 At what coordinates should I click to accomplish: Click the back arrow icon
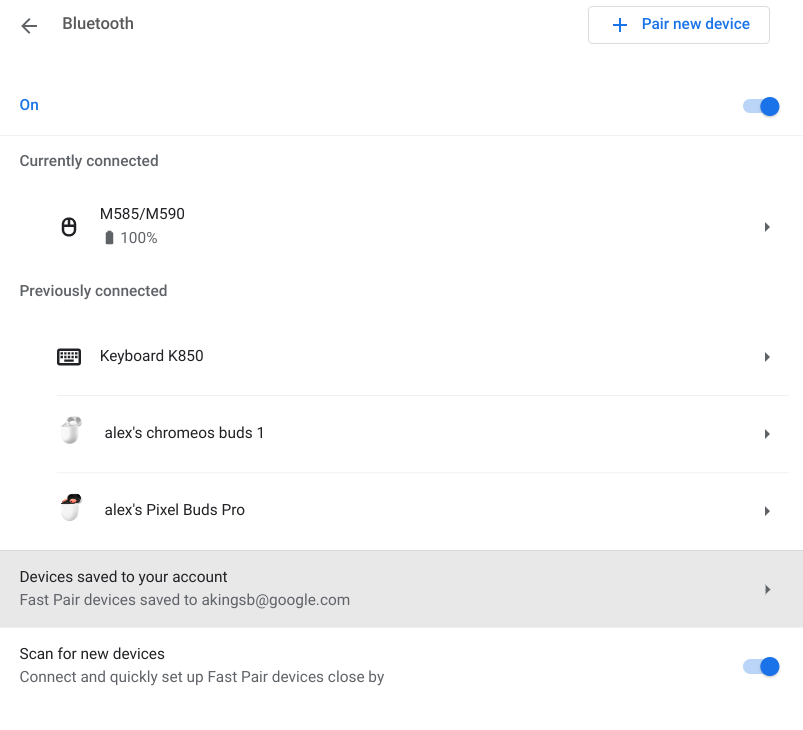point(29,26)
